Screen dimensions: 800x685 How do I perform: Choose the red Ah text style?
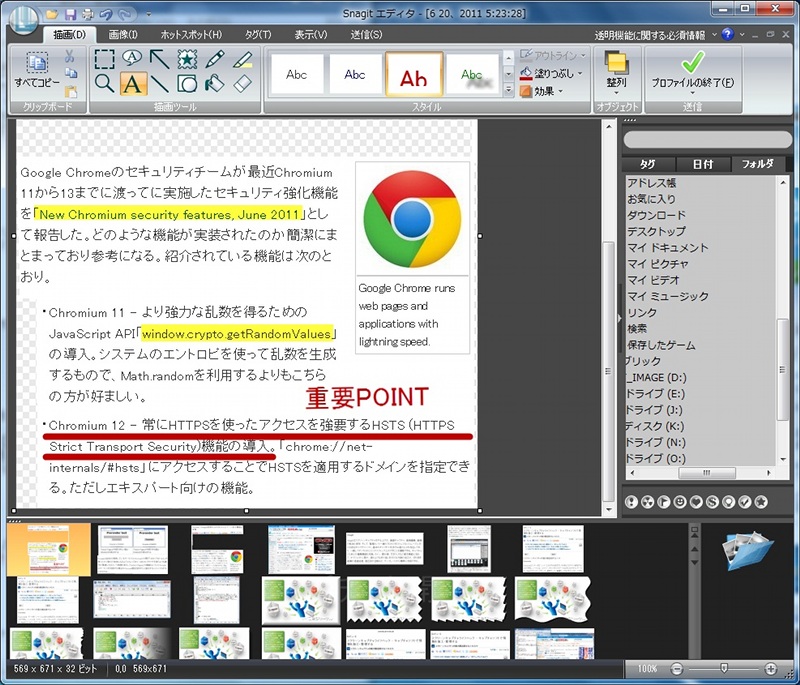point(414,74)
